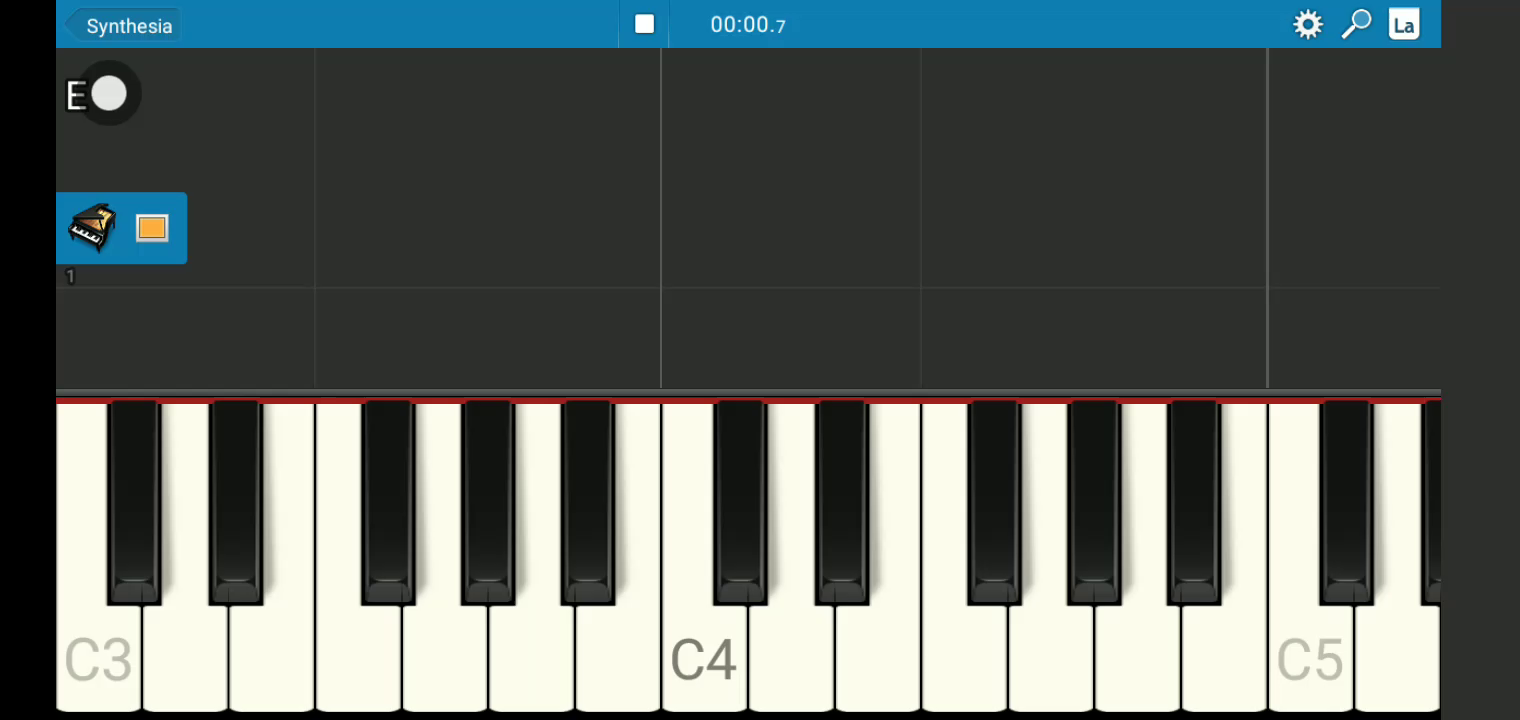The height and width of the screenshot is (720, 1520).
Task: Open the settings gear icon
Action: pos(1308,24)
